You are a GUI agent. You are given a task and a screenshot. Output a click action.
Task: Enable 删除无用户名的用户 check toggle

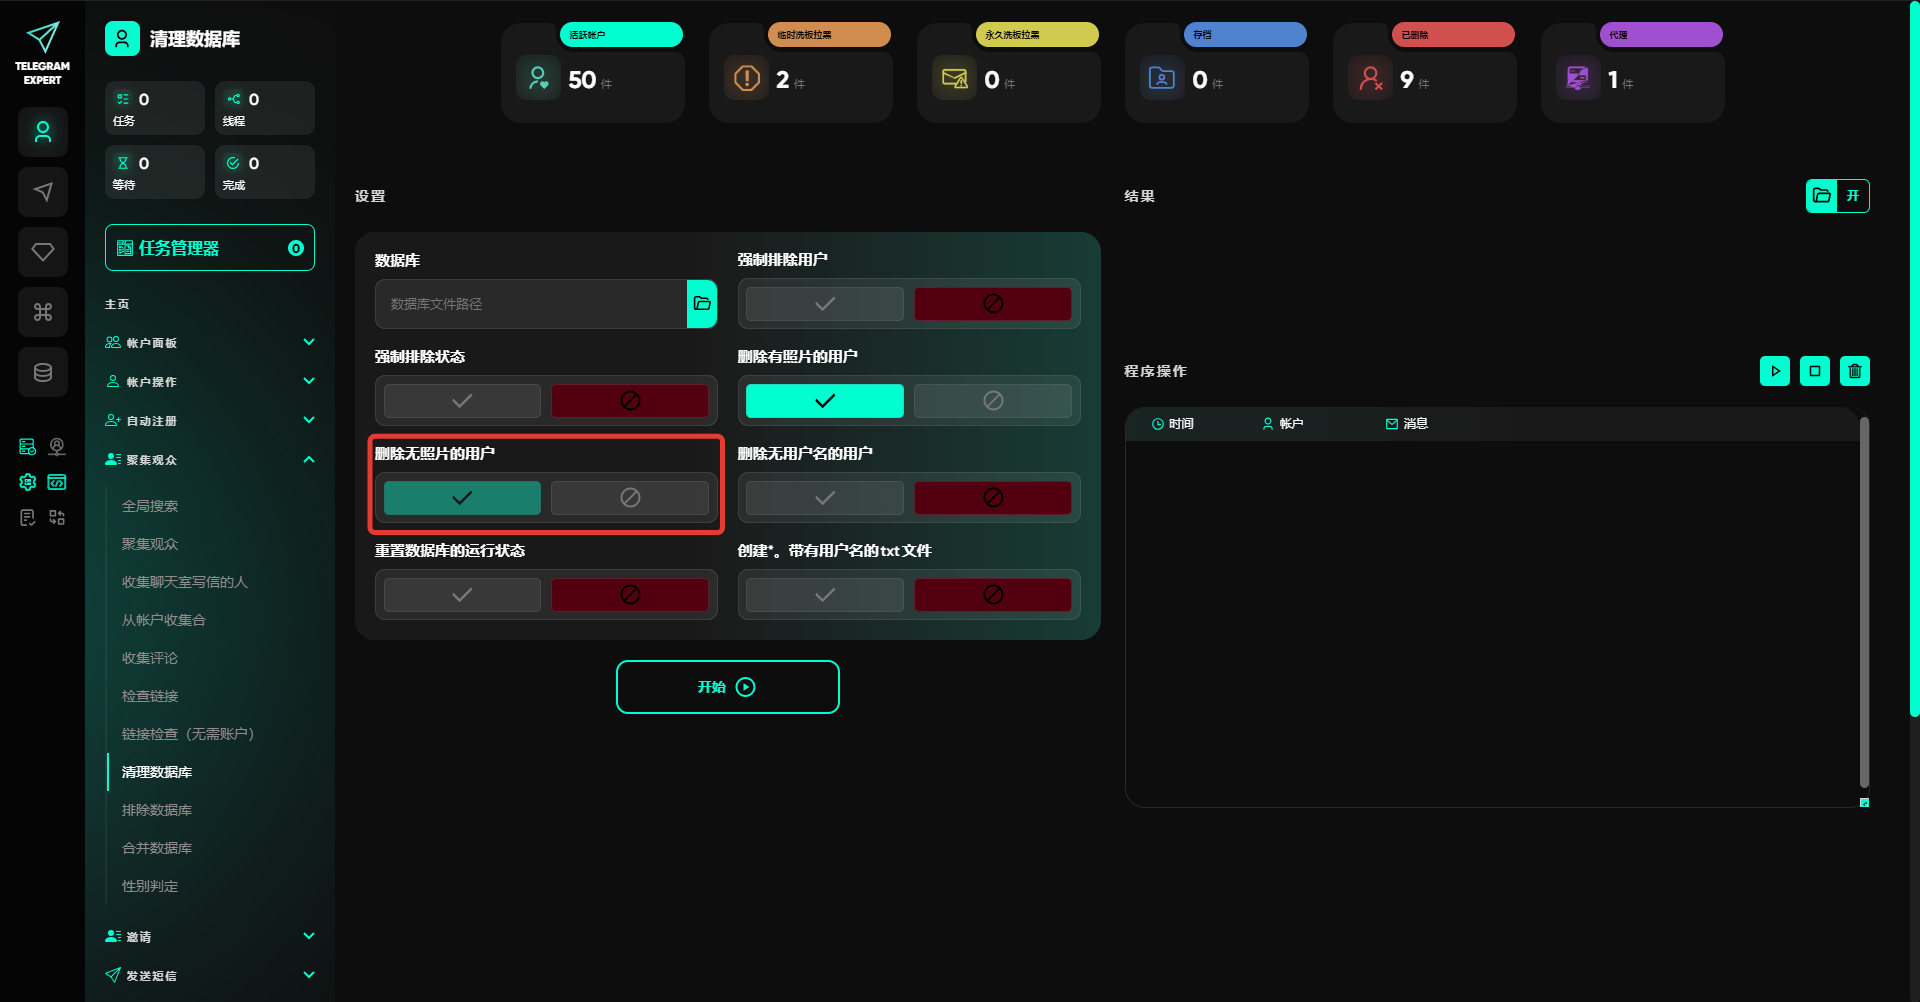(824, 498)
